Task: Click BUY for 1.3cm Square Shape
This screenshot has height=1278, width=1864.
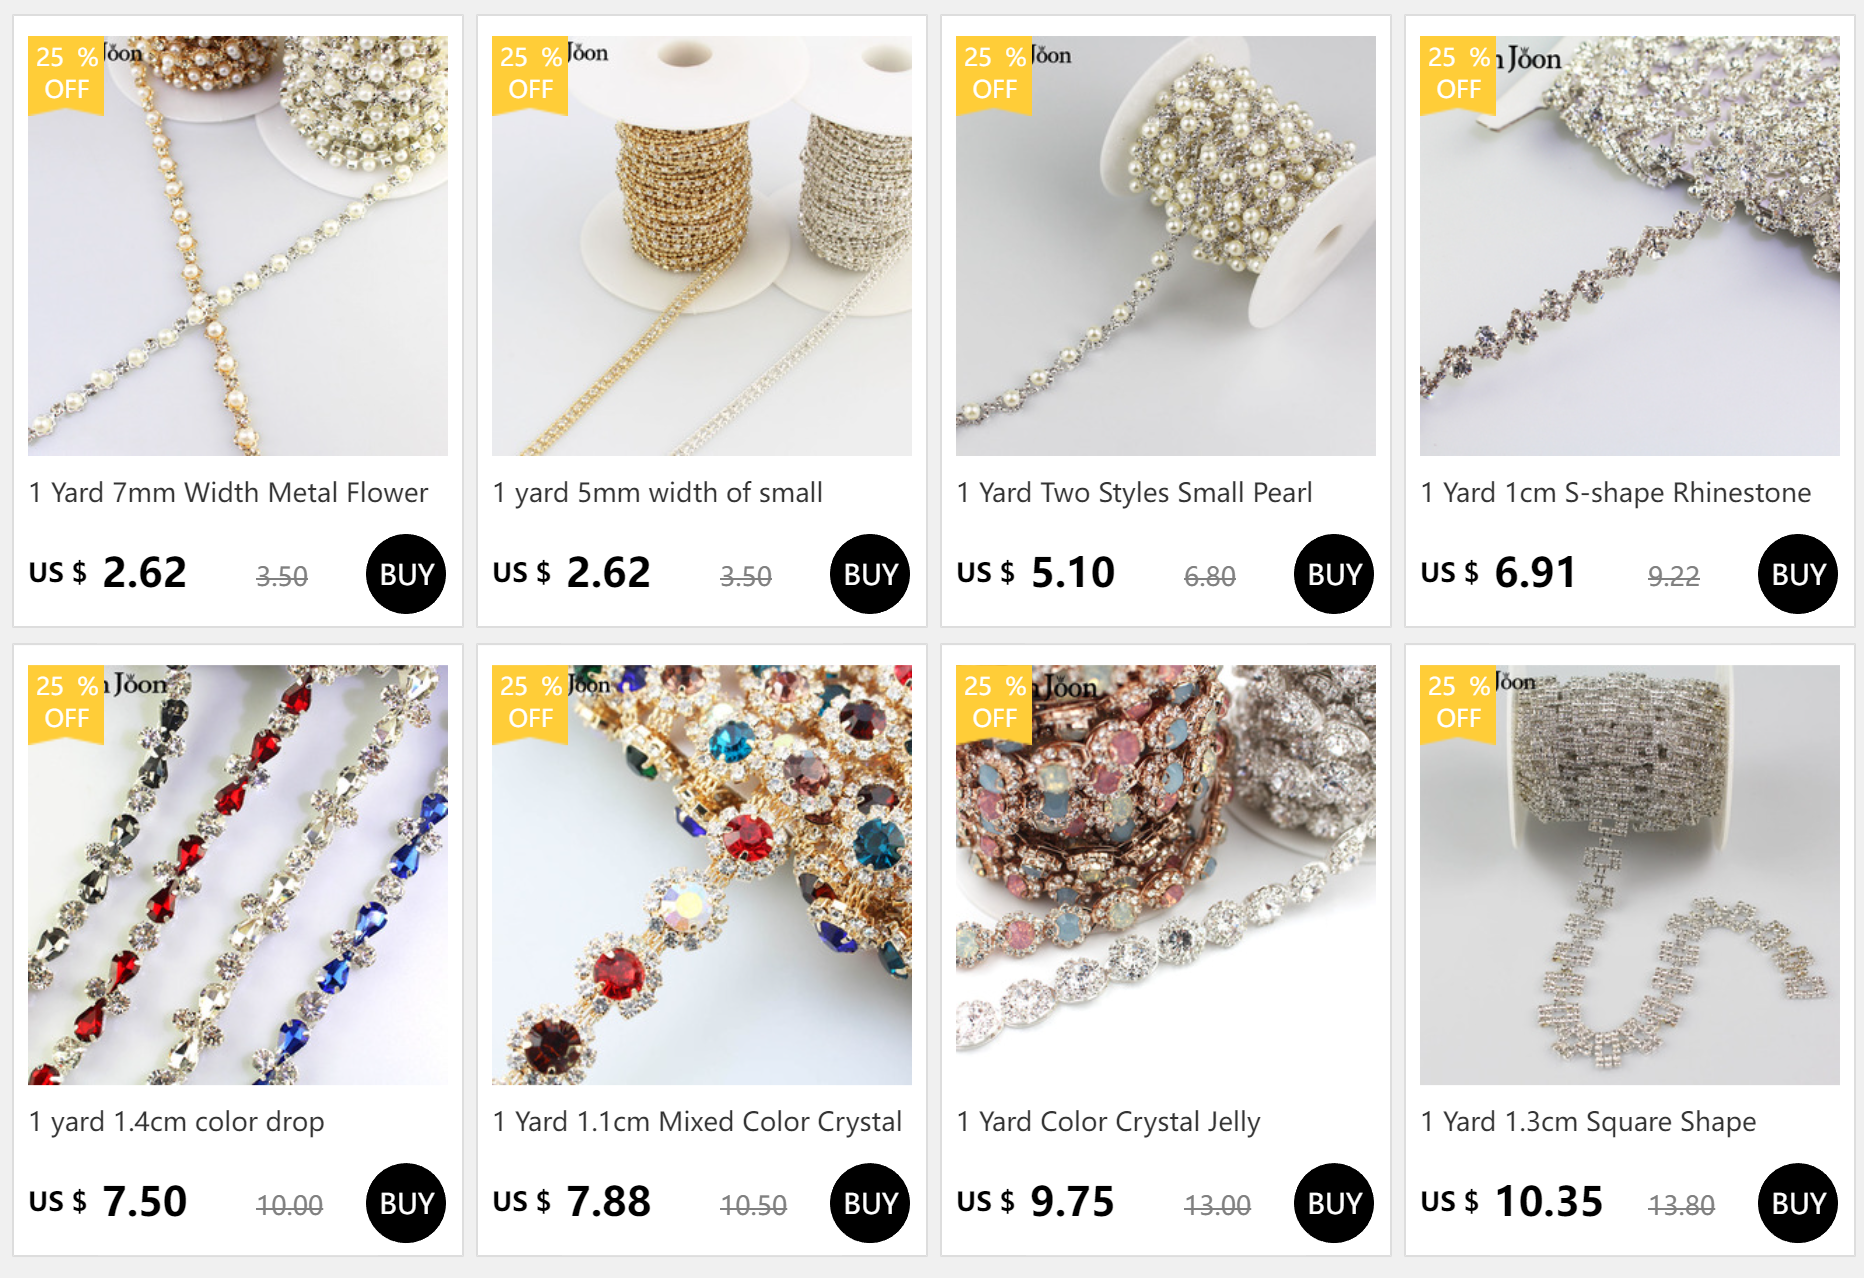Action: point(1798,1203)
